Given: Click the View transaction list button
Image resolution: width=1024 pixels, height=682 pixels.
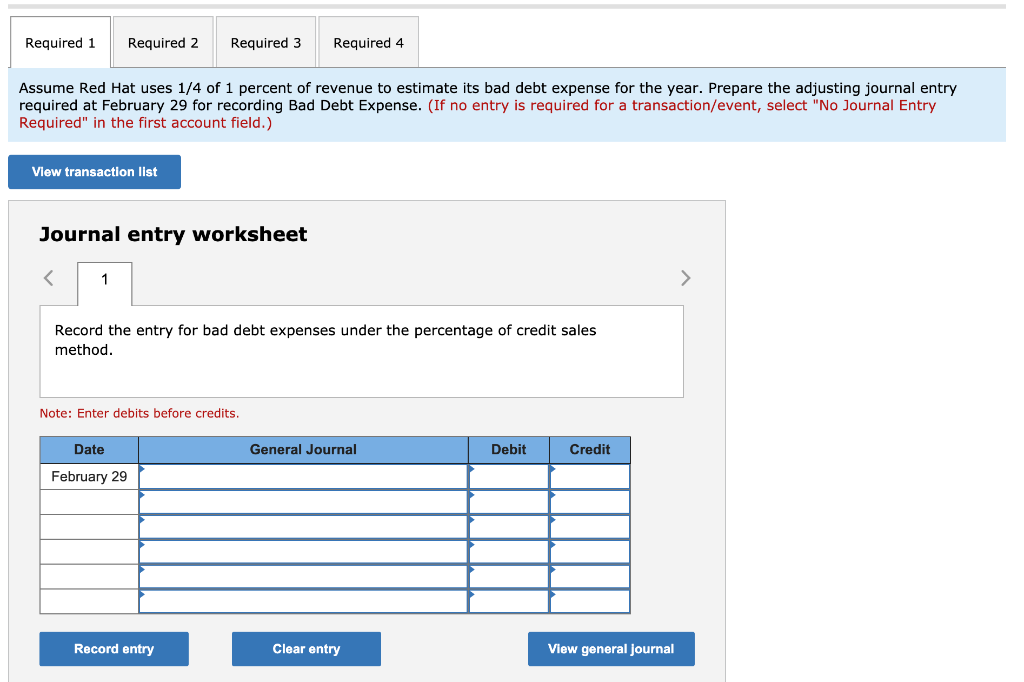Looking at the screenshot, I should 95,172.
